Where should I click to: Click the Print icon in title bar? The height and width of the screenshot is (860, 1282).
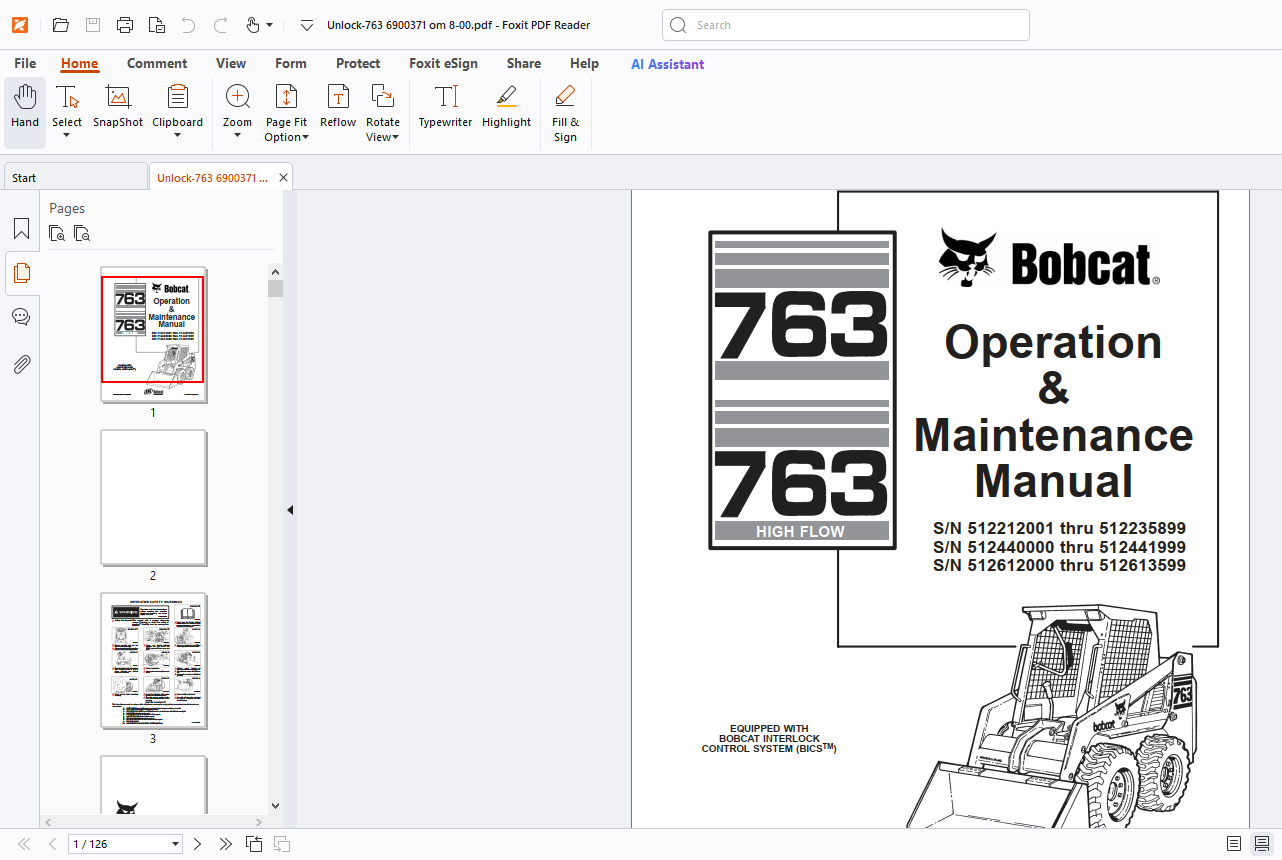point(124,25)
